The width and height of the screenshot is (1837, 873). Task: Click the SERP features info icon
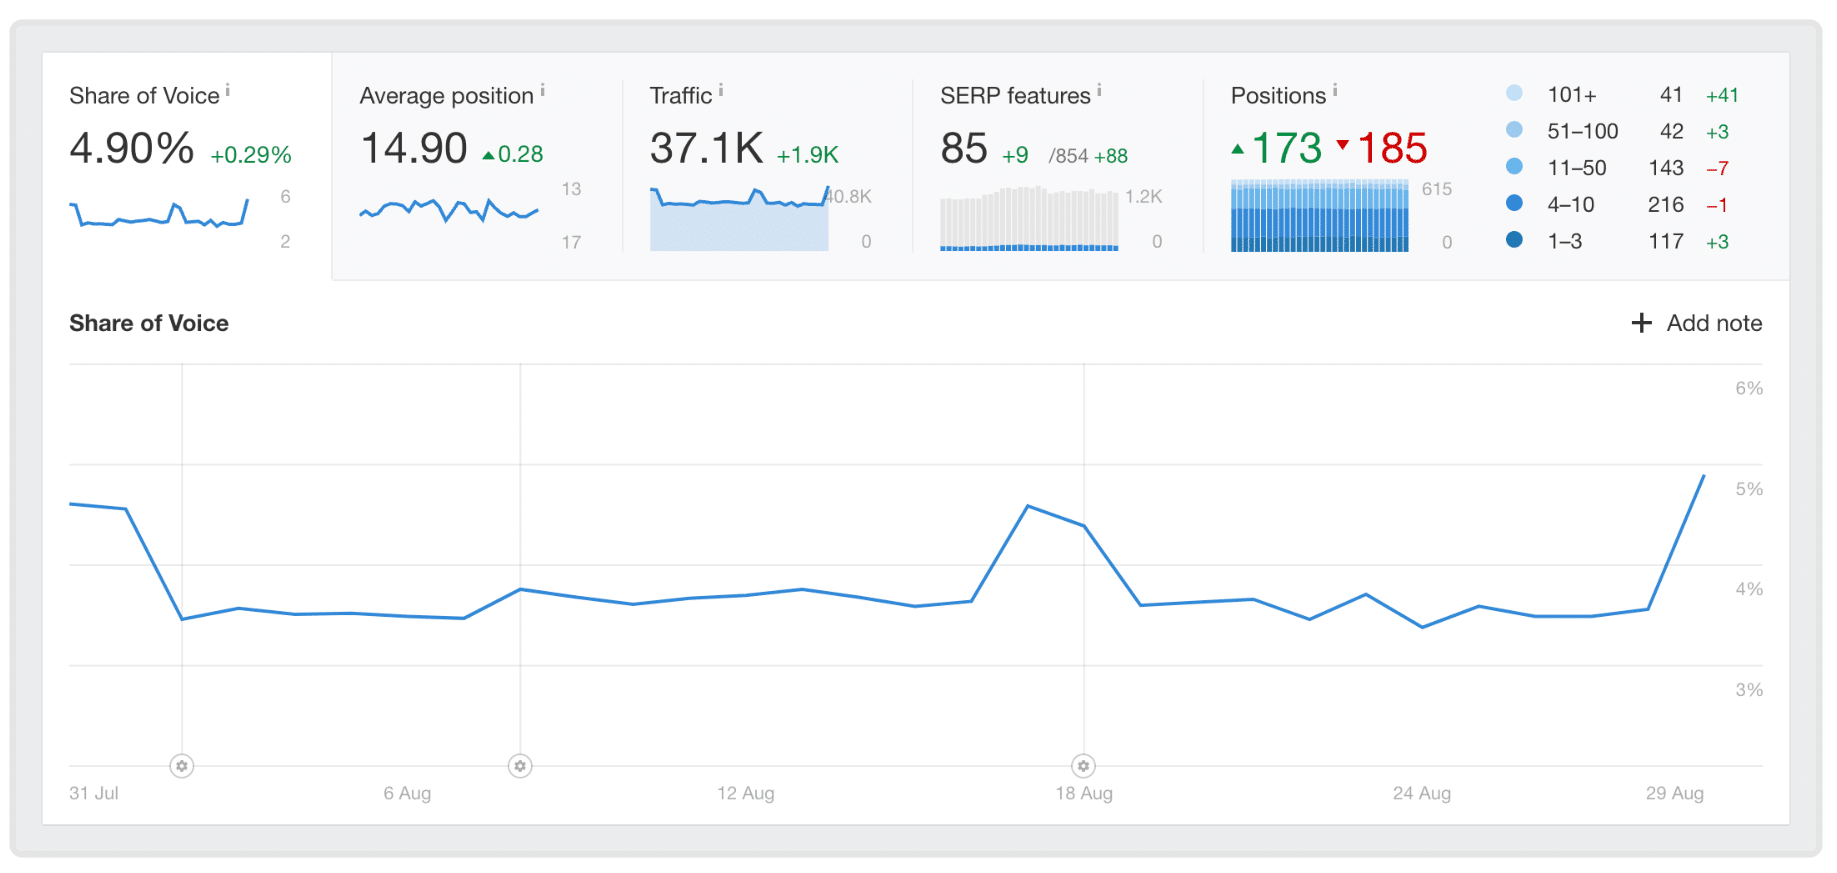1099,90
